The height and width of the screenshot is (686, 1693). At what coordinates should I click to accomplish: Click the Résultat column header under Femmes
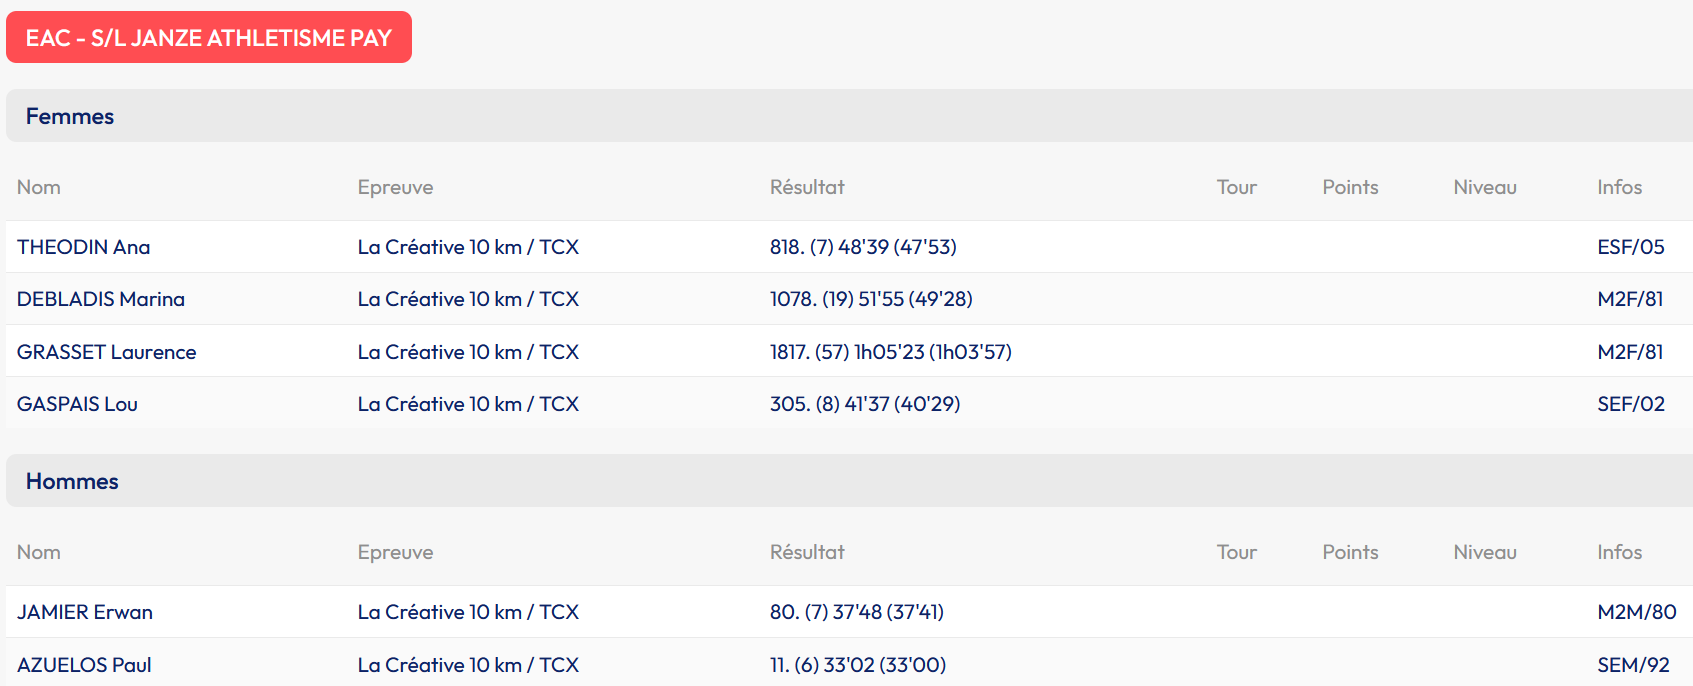coord(807,188)
